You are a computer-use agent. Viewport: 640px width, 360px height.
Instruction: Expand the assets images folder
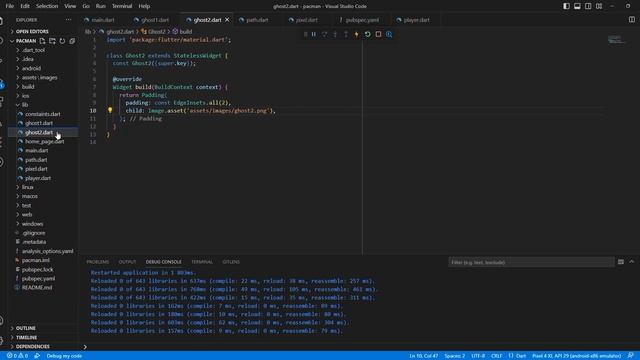pos(39,78)
